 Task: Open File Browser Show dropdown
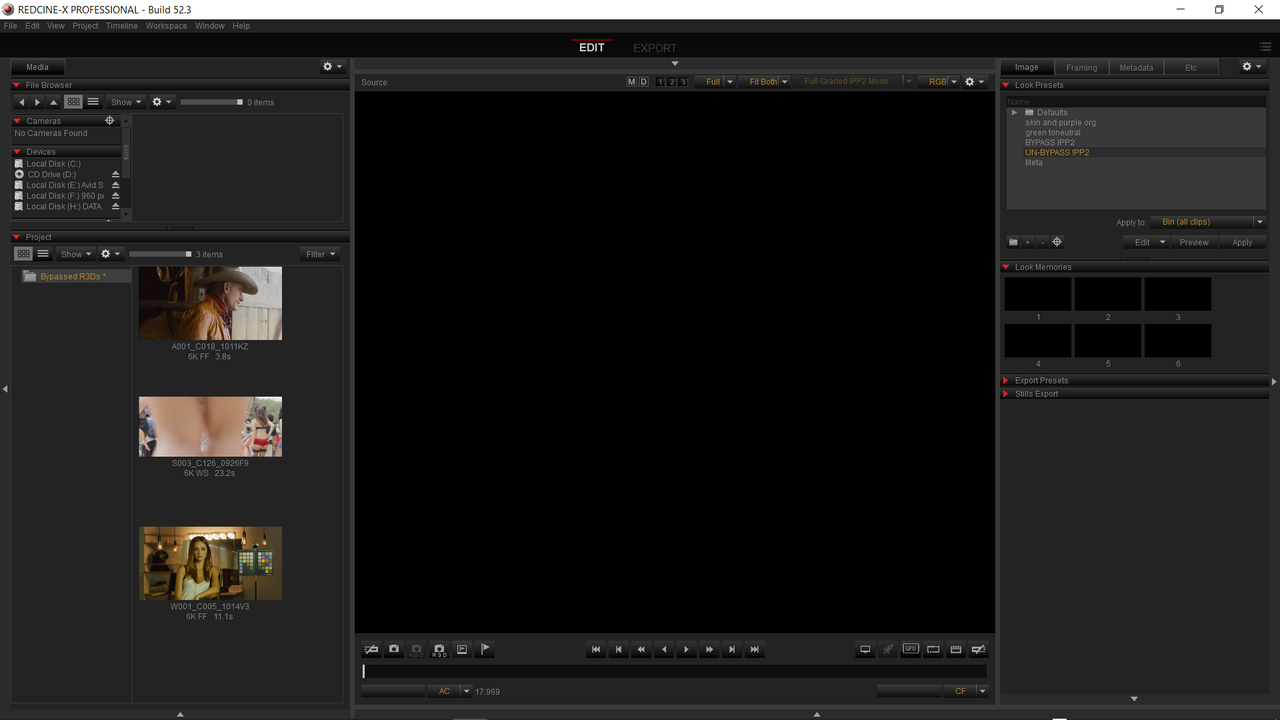[125, 102]
